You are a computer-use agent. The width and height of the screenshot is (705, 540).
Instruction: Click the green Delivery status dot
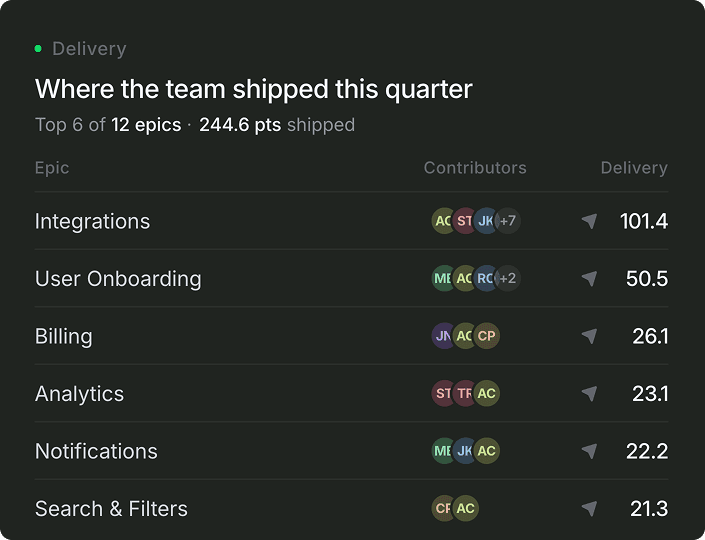pyautogui.click(x=38, y=49)
